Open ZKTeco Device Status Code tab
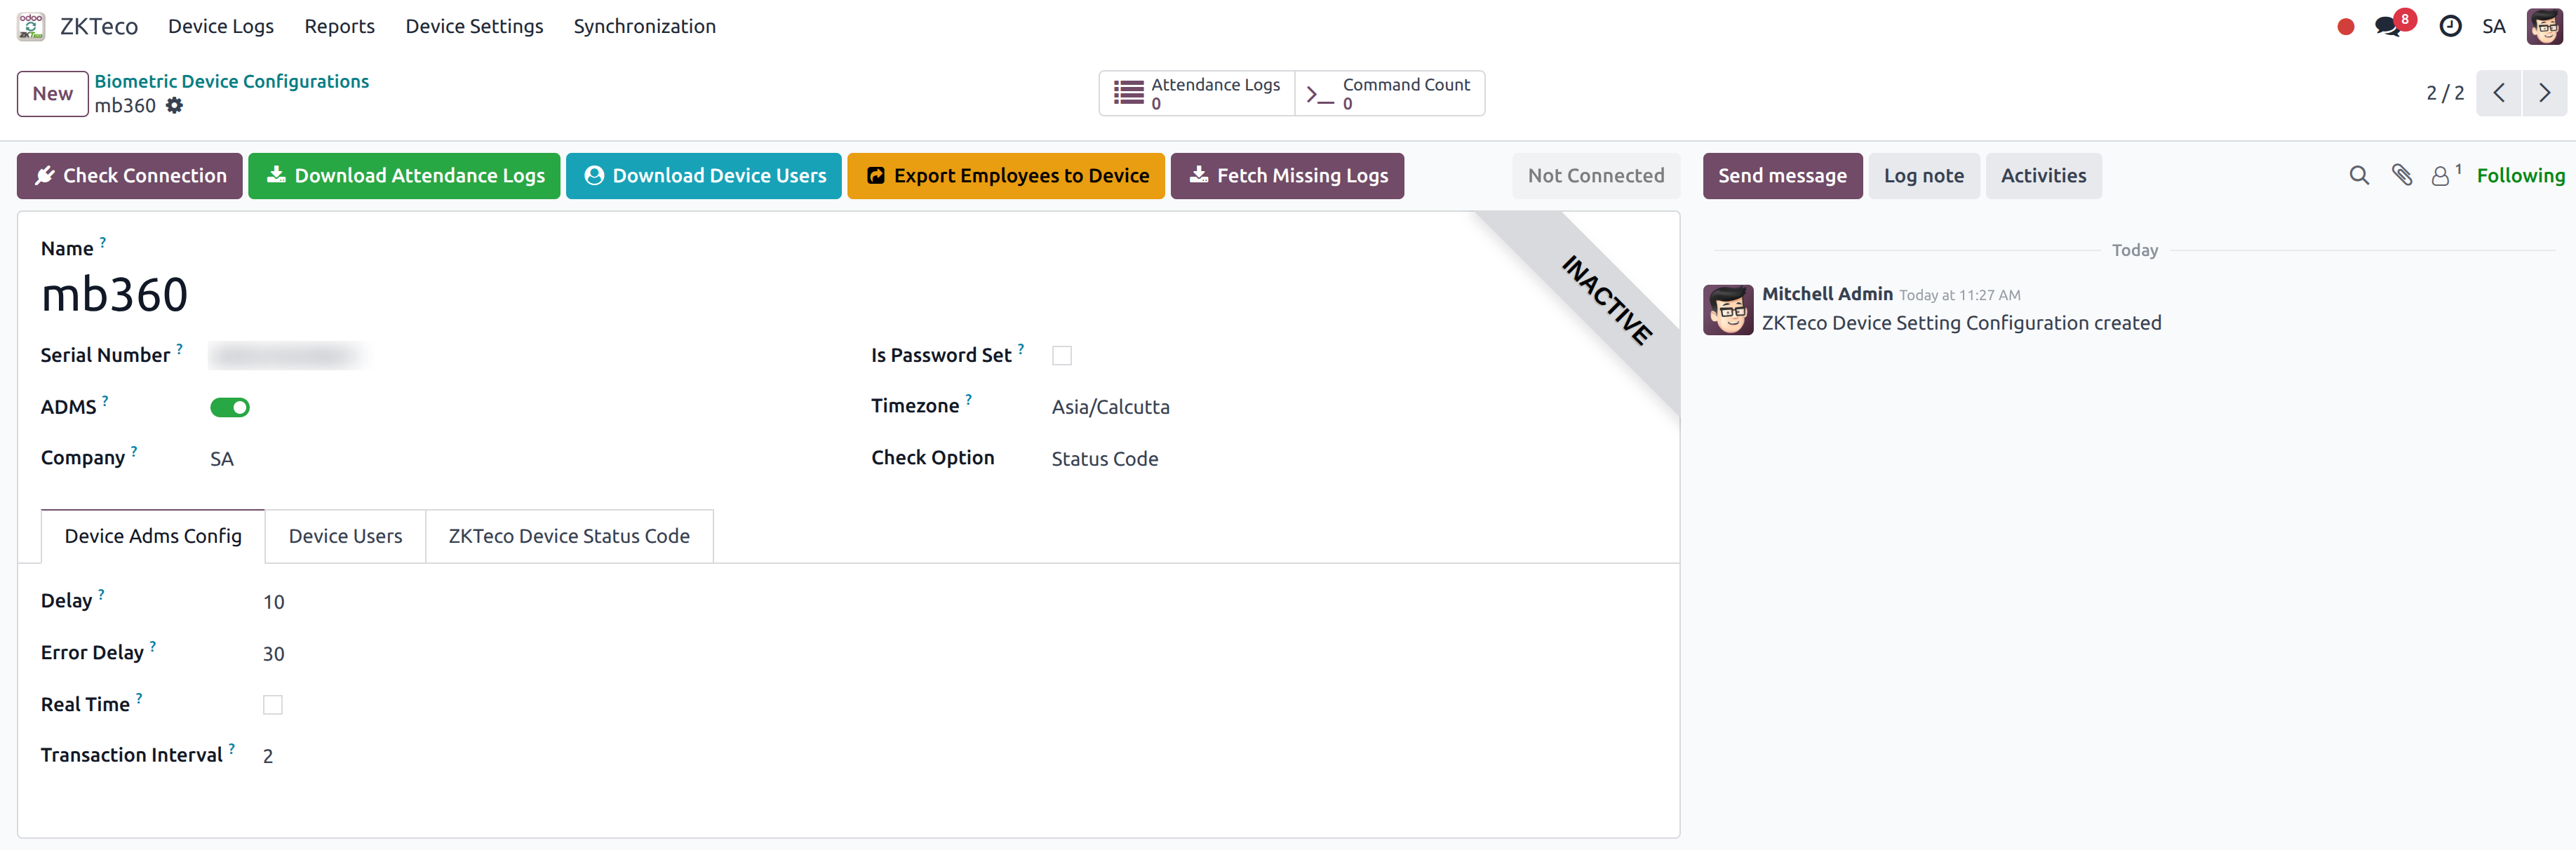The image size is (2576, 850). [x=568, y=537]
